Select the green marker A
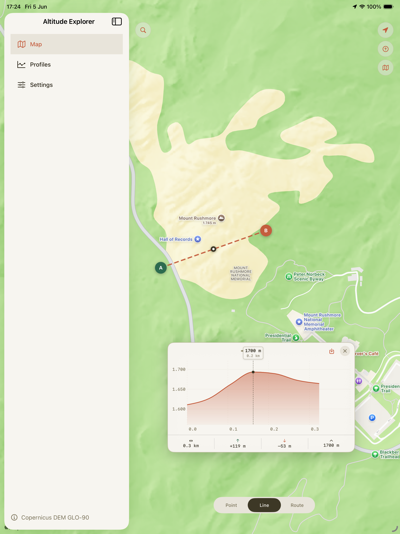 tap(161, 268)
